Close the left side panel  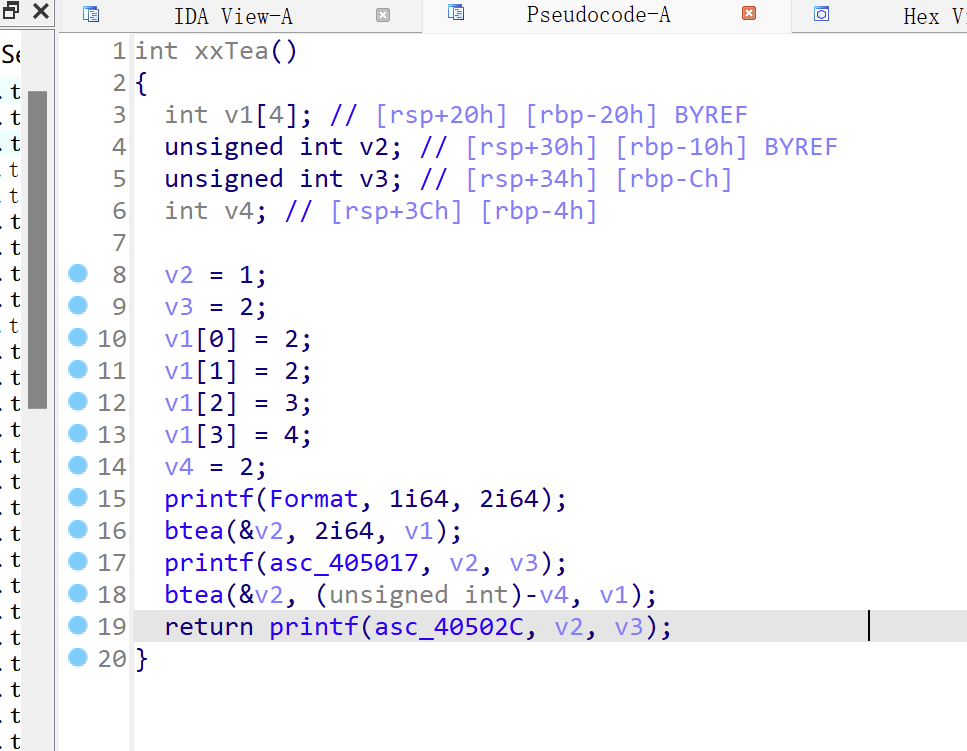(x=41, y=10)
